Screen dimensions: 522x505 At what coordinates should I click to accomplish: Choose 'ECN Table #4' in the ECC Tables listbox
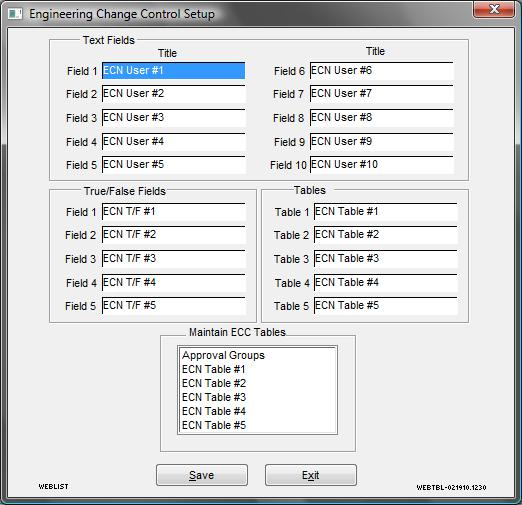pyautogui.click(x=257, y=411)
